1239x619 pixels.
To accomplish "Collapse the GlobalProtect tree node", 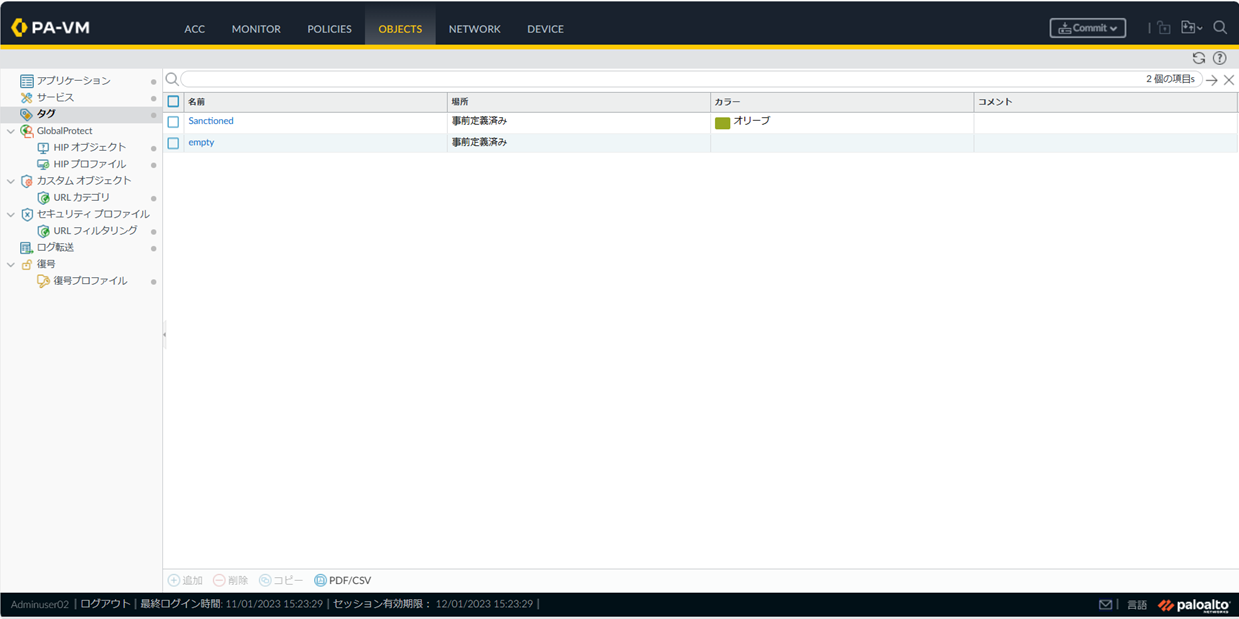I will tap(11, 131).
